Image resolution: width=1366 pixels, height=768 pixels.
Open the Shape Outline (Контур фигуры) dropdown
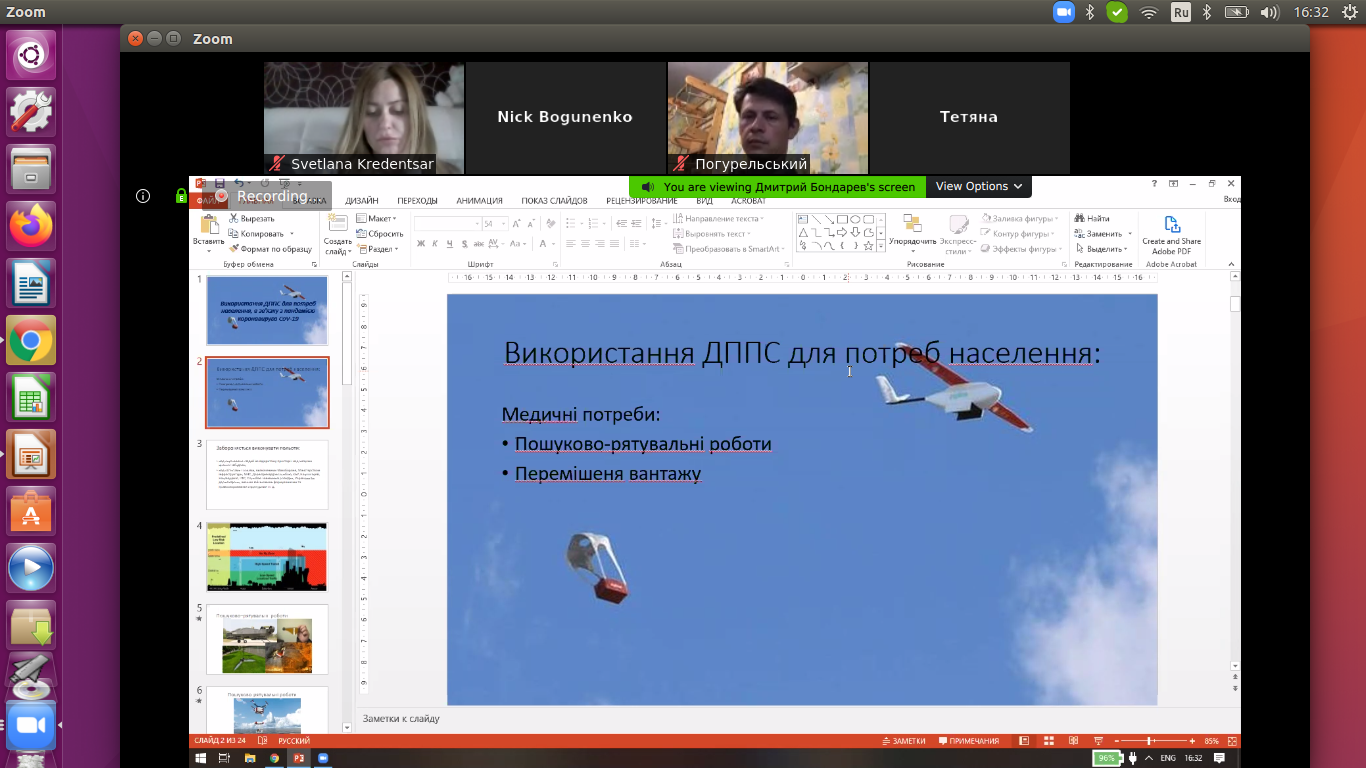(x=1018, y=234)
